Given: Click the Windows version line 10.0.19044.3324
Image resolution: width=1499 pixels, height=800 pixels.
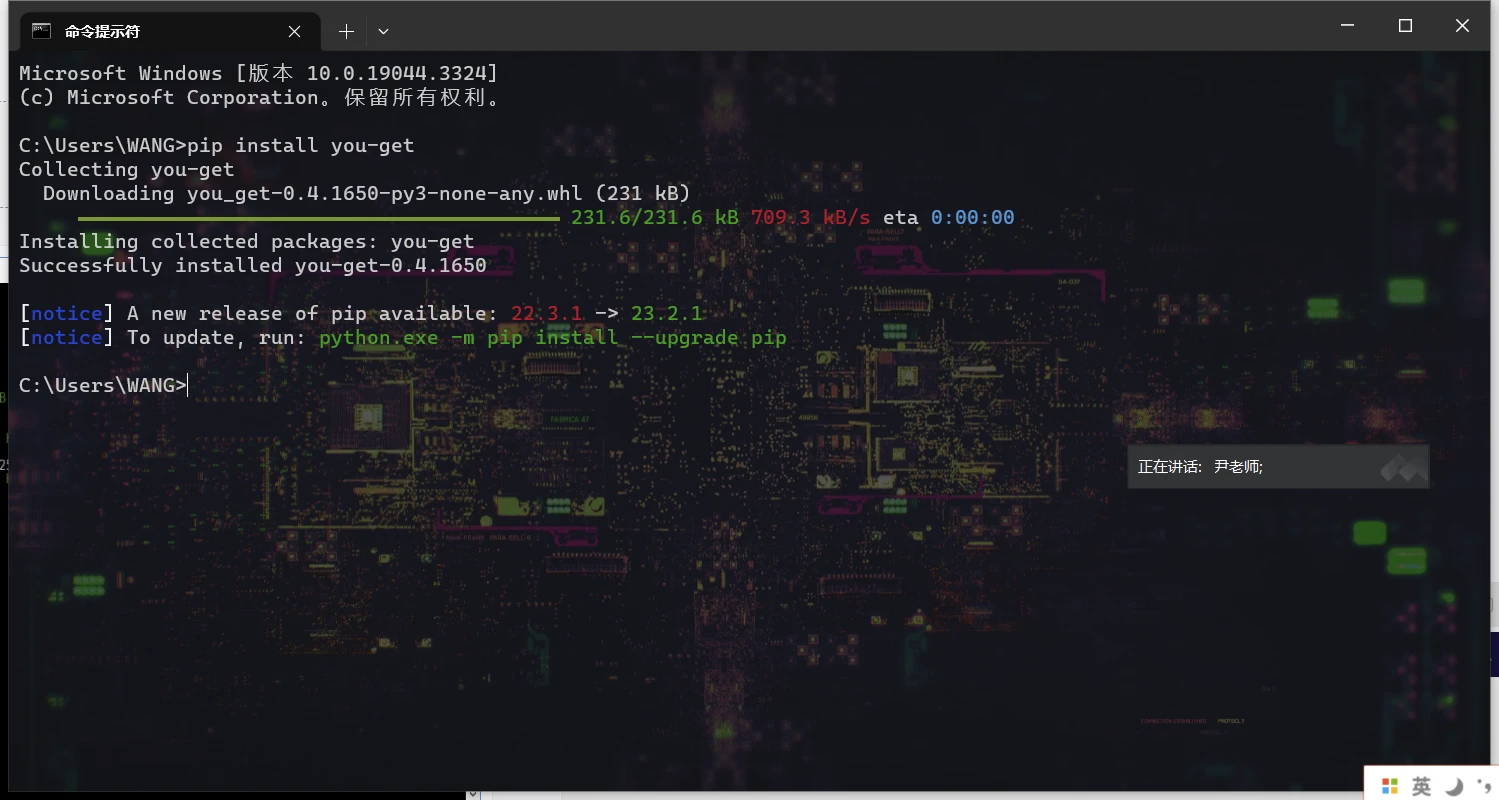Looking at the screenshot, I should click(x=258, y=73).
